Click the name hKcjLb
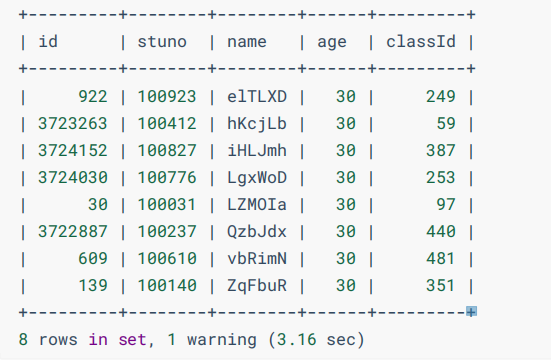Image resolution: width=551 pixels, height=363 pixels. 257,123
